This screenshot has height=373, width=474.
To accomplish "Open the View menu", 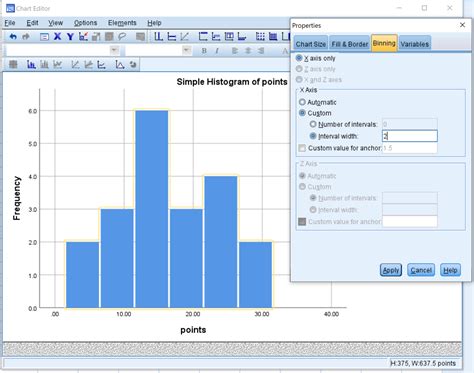I will 55,23.
